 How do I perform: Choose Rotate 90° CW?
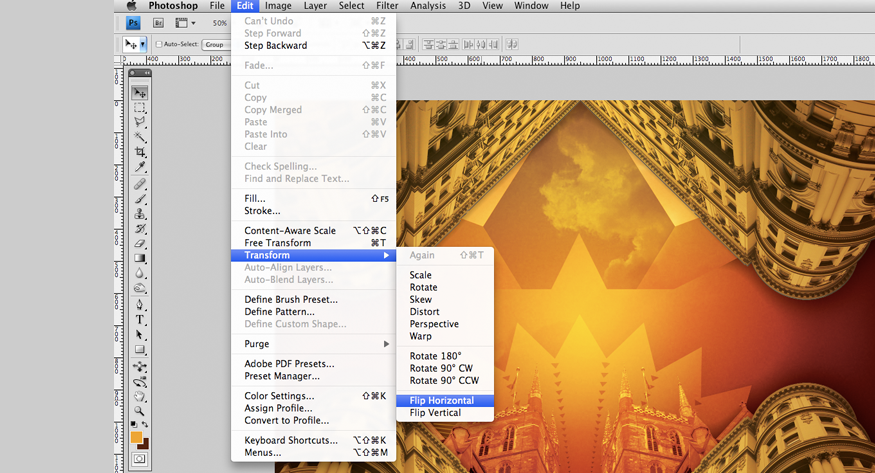(x=445, y=368)
